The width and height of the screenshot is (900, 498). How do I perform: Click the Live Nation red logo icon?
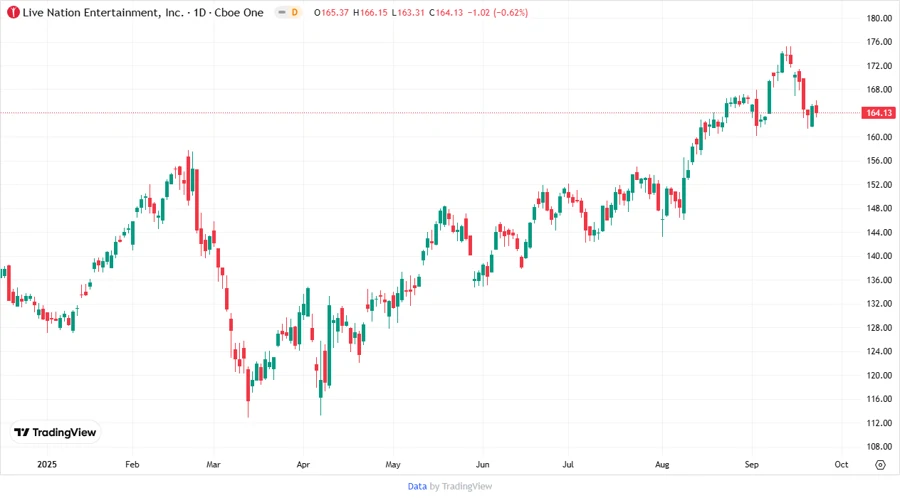tap(13, 13)
